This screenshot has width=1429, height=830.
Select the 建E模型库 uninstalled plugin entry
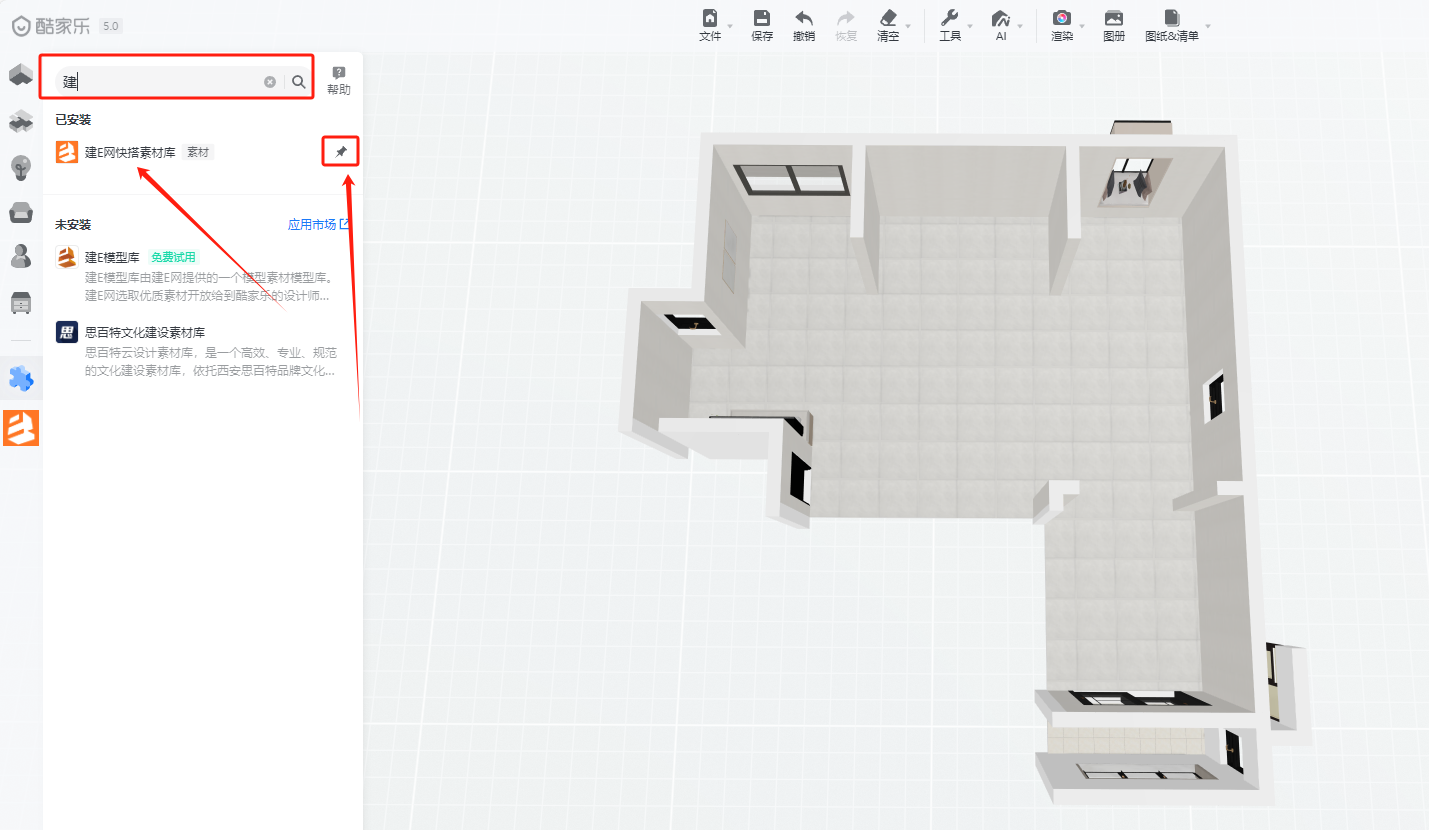pyautogui.click(x=112, y=257)
